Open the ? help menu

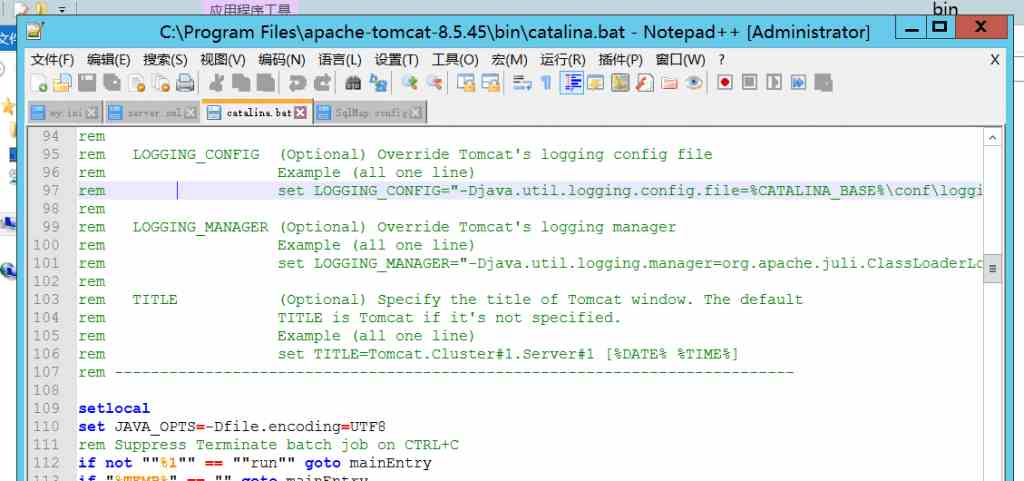pos(722,60)
